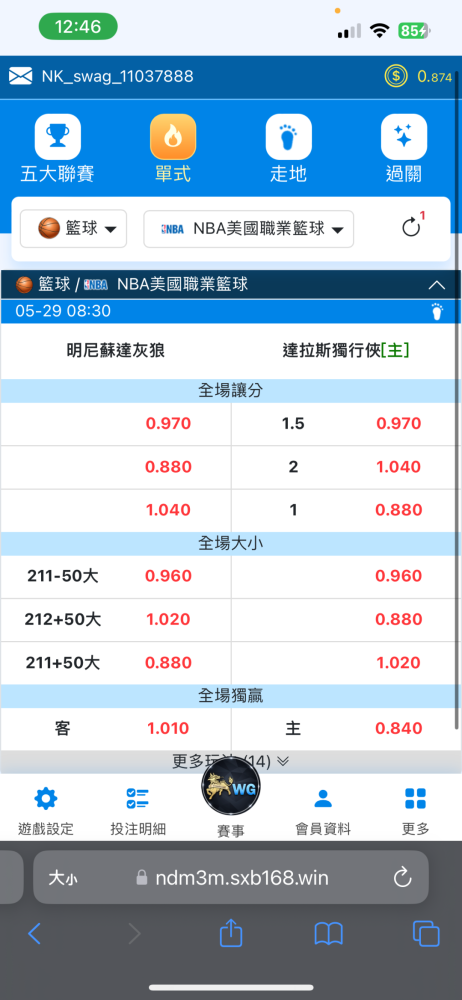This screenshot has height=1000, width=462.
Task: Bet away handicap 2 at 0.880
Action: (168, 467)
